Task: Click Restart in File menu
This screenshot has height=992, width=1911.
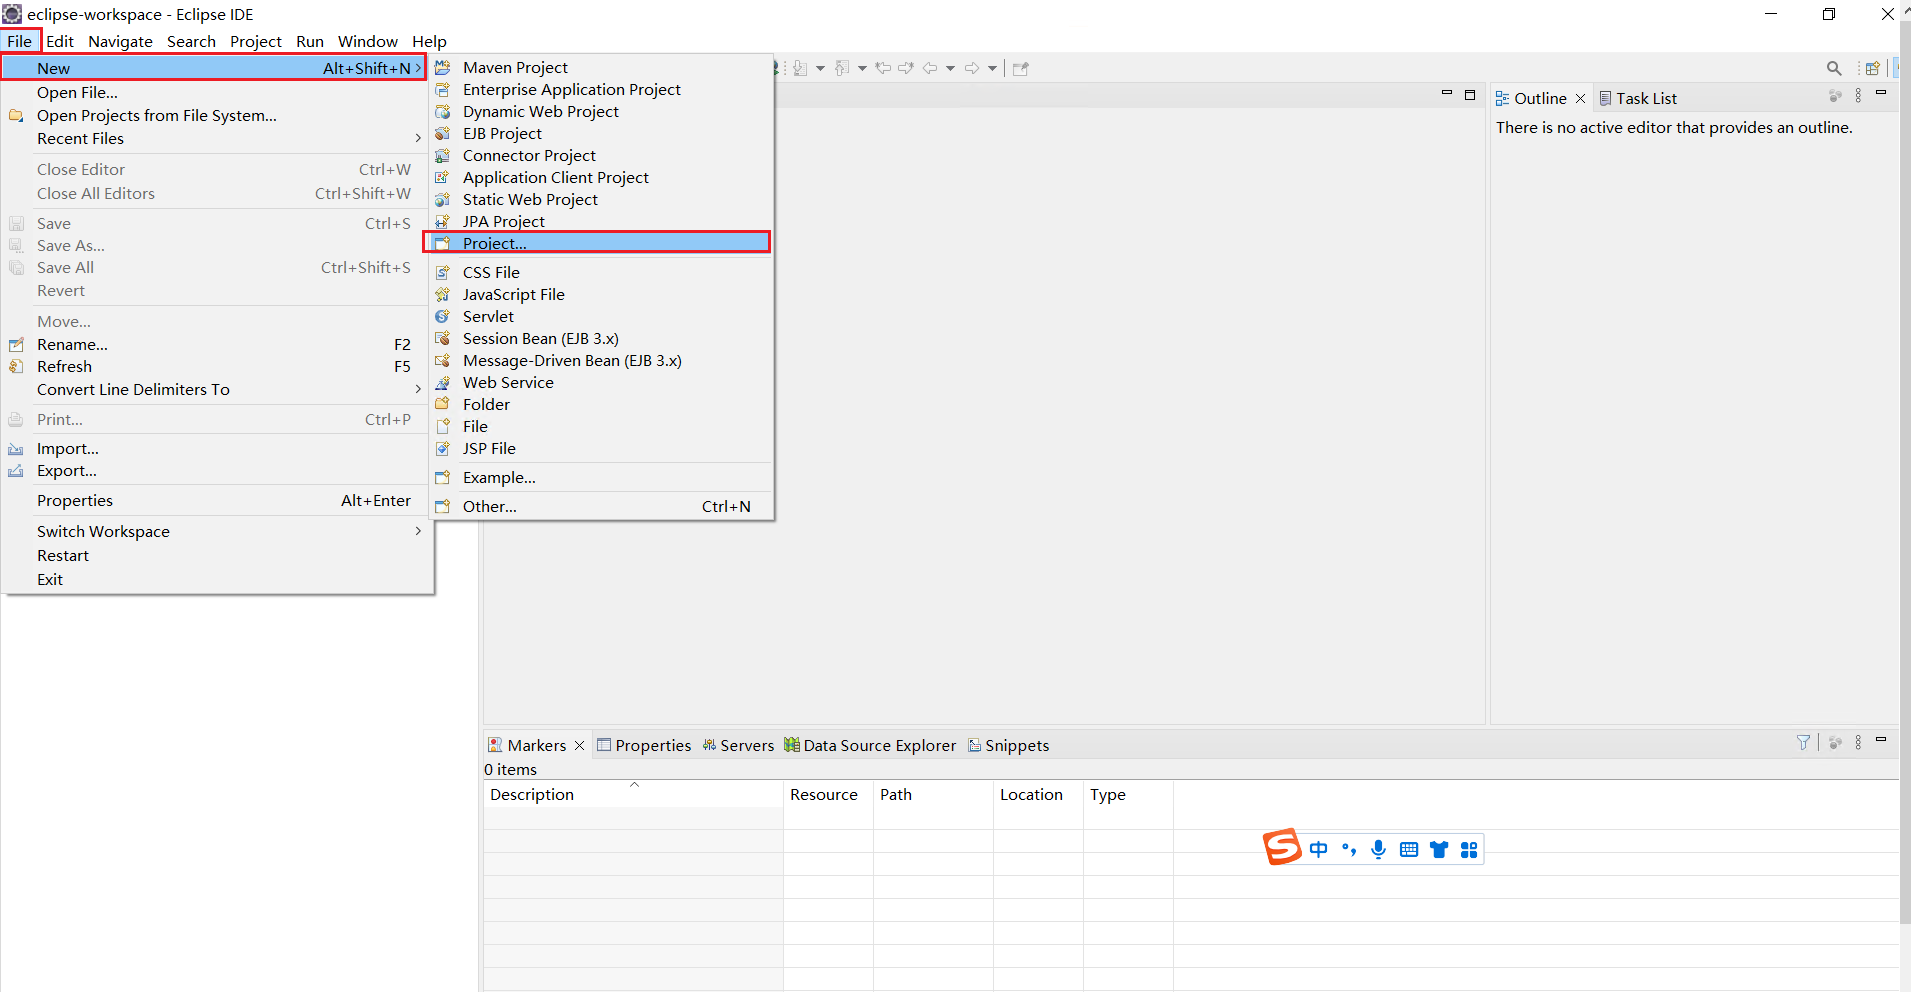Action: tap(217, 555)
